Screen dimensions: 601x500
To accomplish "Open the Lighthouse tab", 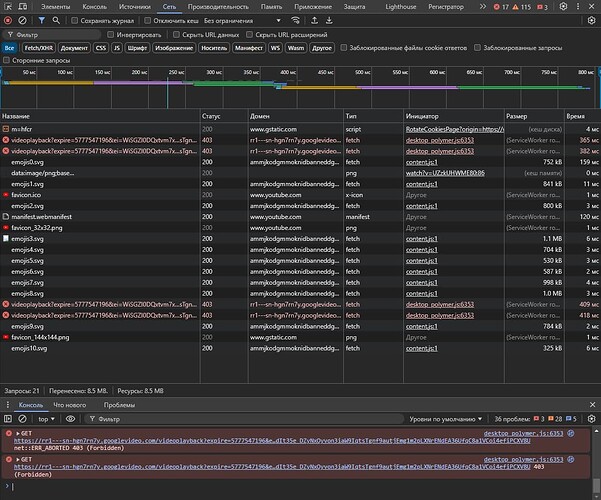I will [401, 7].
